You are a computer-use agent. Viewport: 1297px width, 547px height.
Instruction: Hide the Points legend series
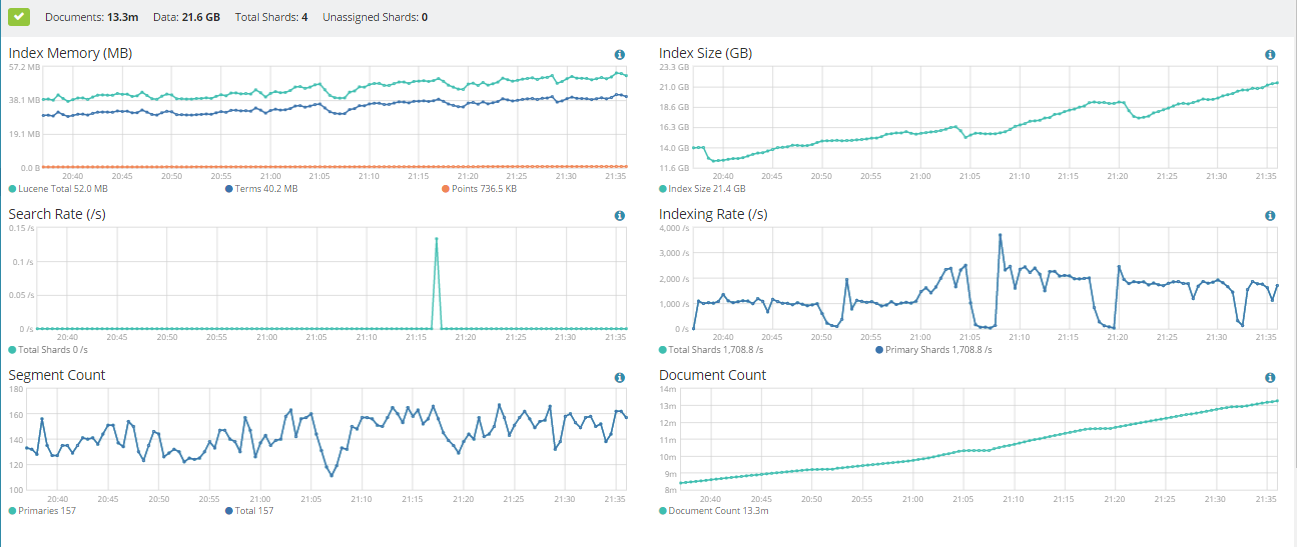tap(482, 188)
